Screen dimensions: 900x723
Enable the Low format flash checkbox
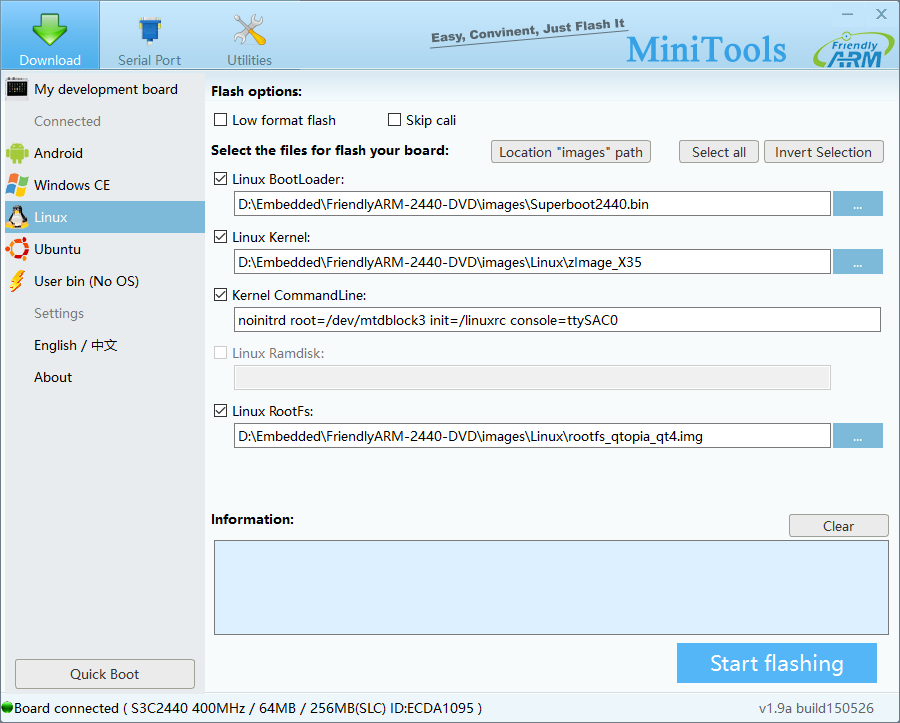(x=220, y=120)
